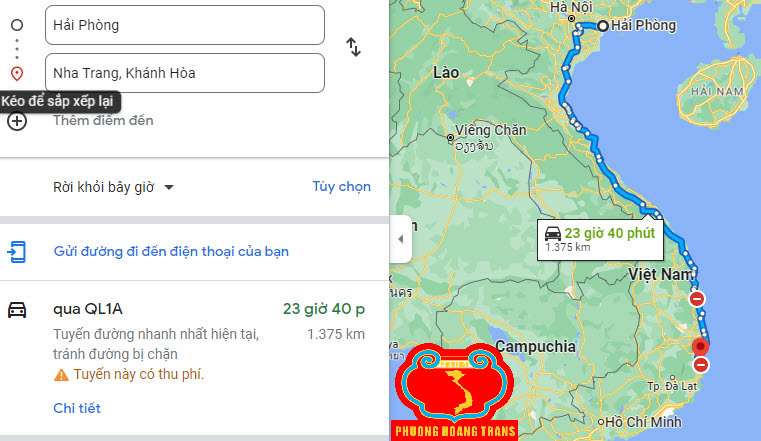Click the lower red road closure icon on map

point(700,365)
